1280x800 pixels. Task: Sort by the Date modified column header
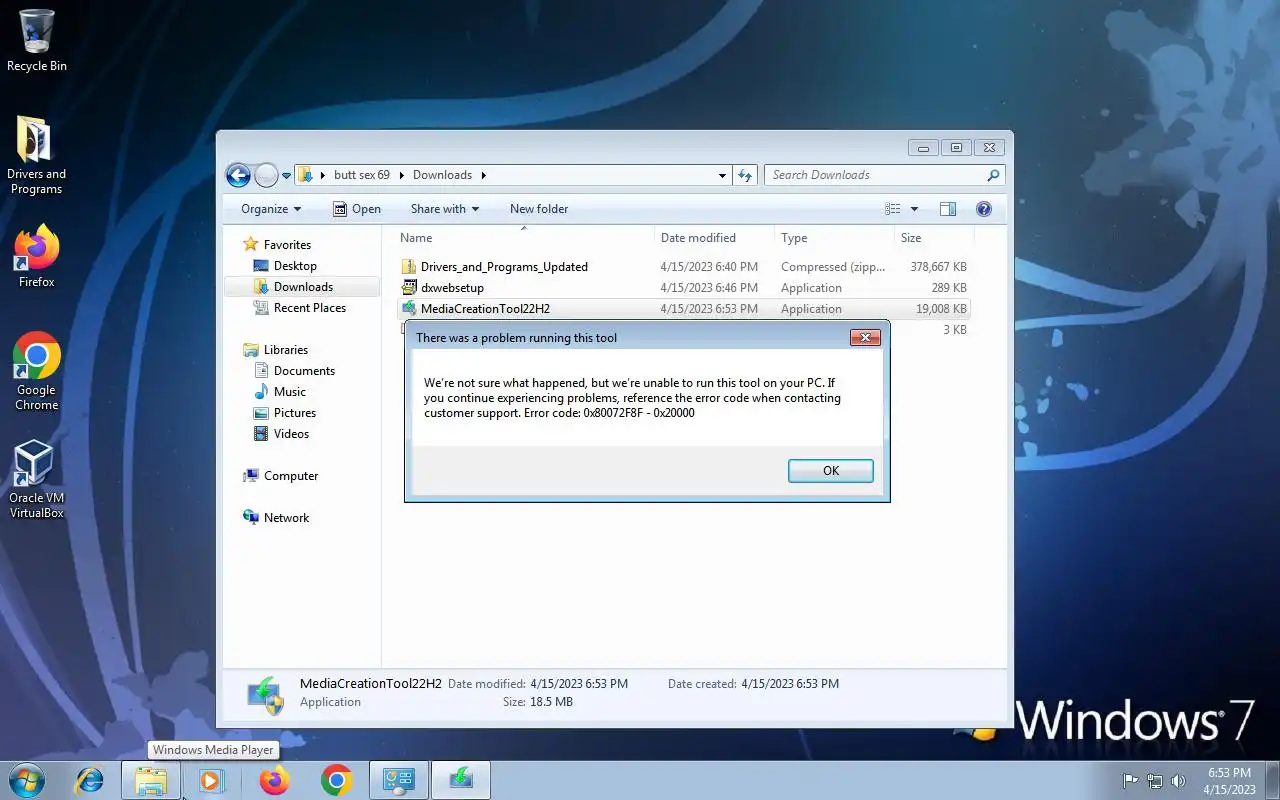click(x=714, y=238)
